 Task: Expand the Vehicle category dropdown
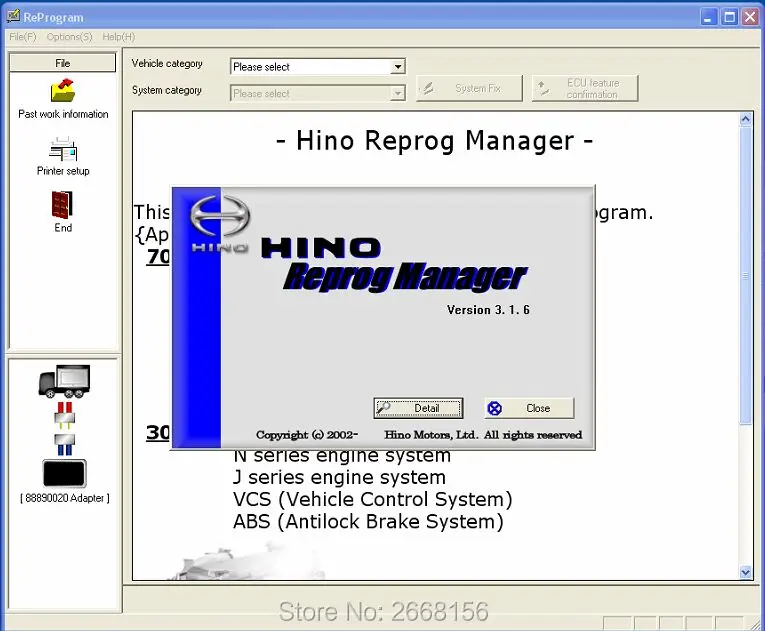click(x=398, y=66)
